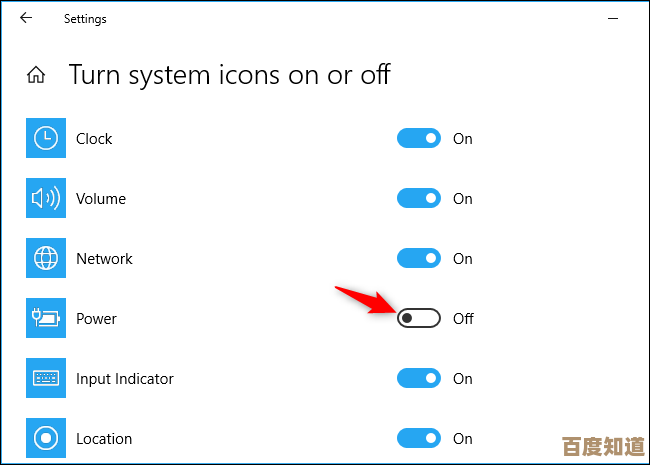This screenshot has width=650, height=465.
Task: Enable the Power system icon toggle
Action: coord(419,319)
